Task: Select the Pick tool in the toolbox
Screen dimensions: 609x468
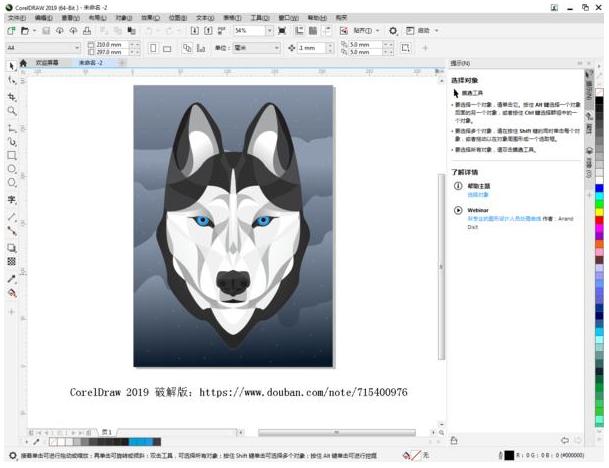Action: pos(12,66)
